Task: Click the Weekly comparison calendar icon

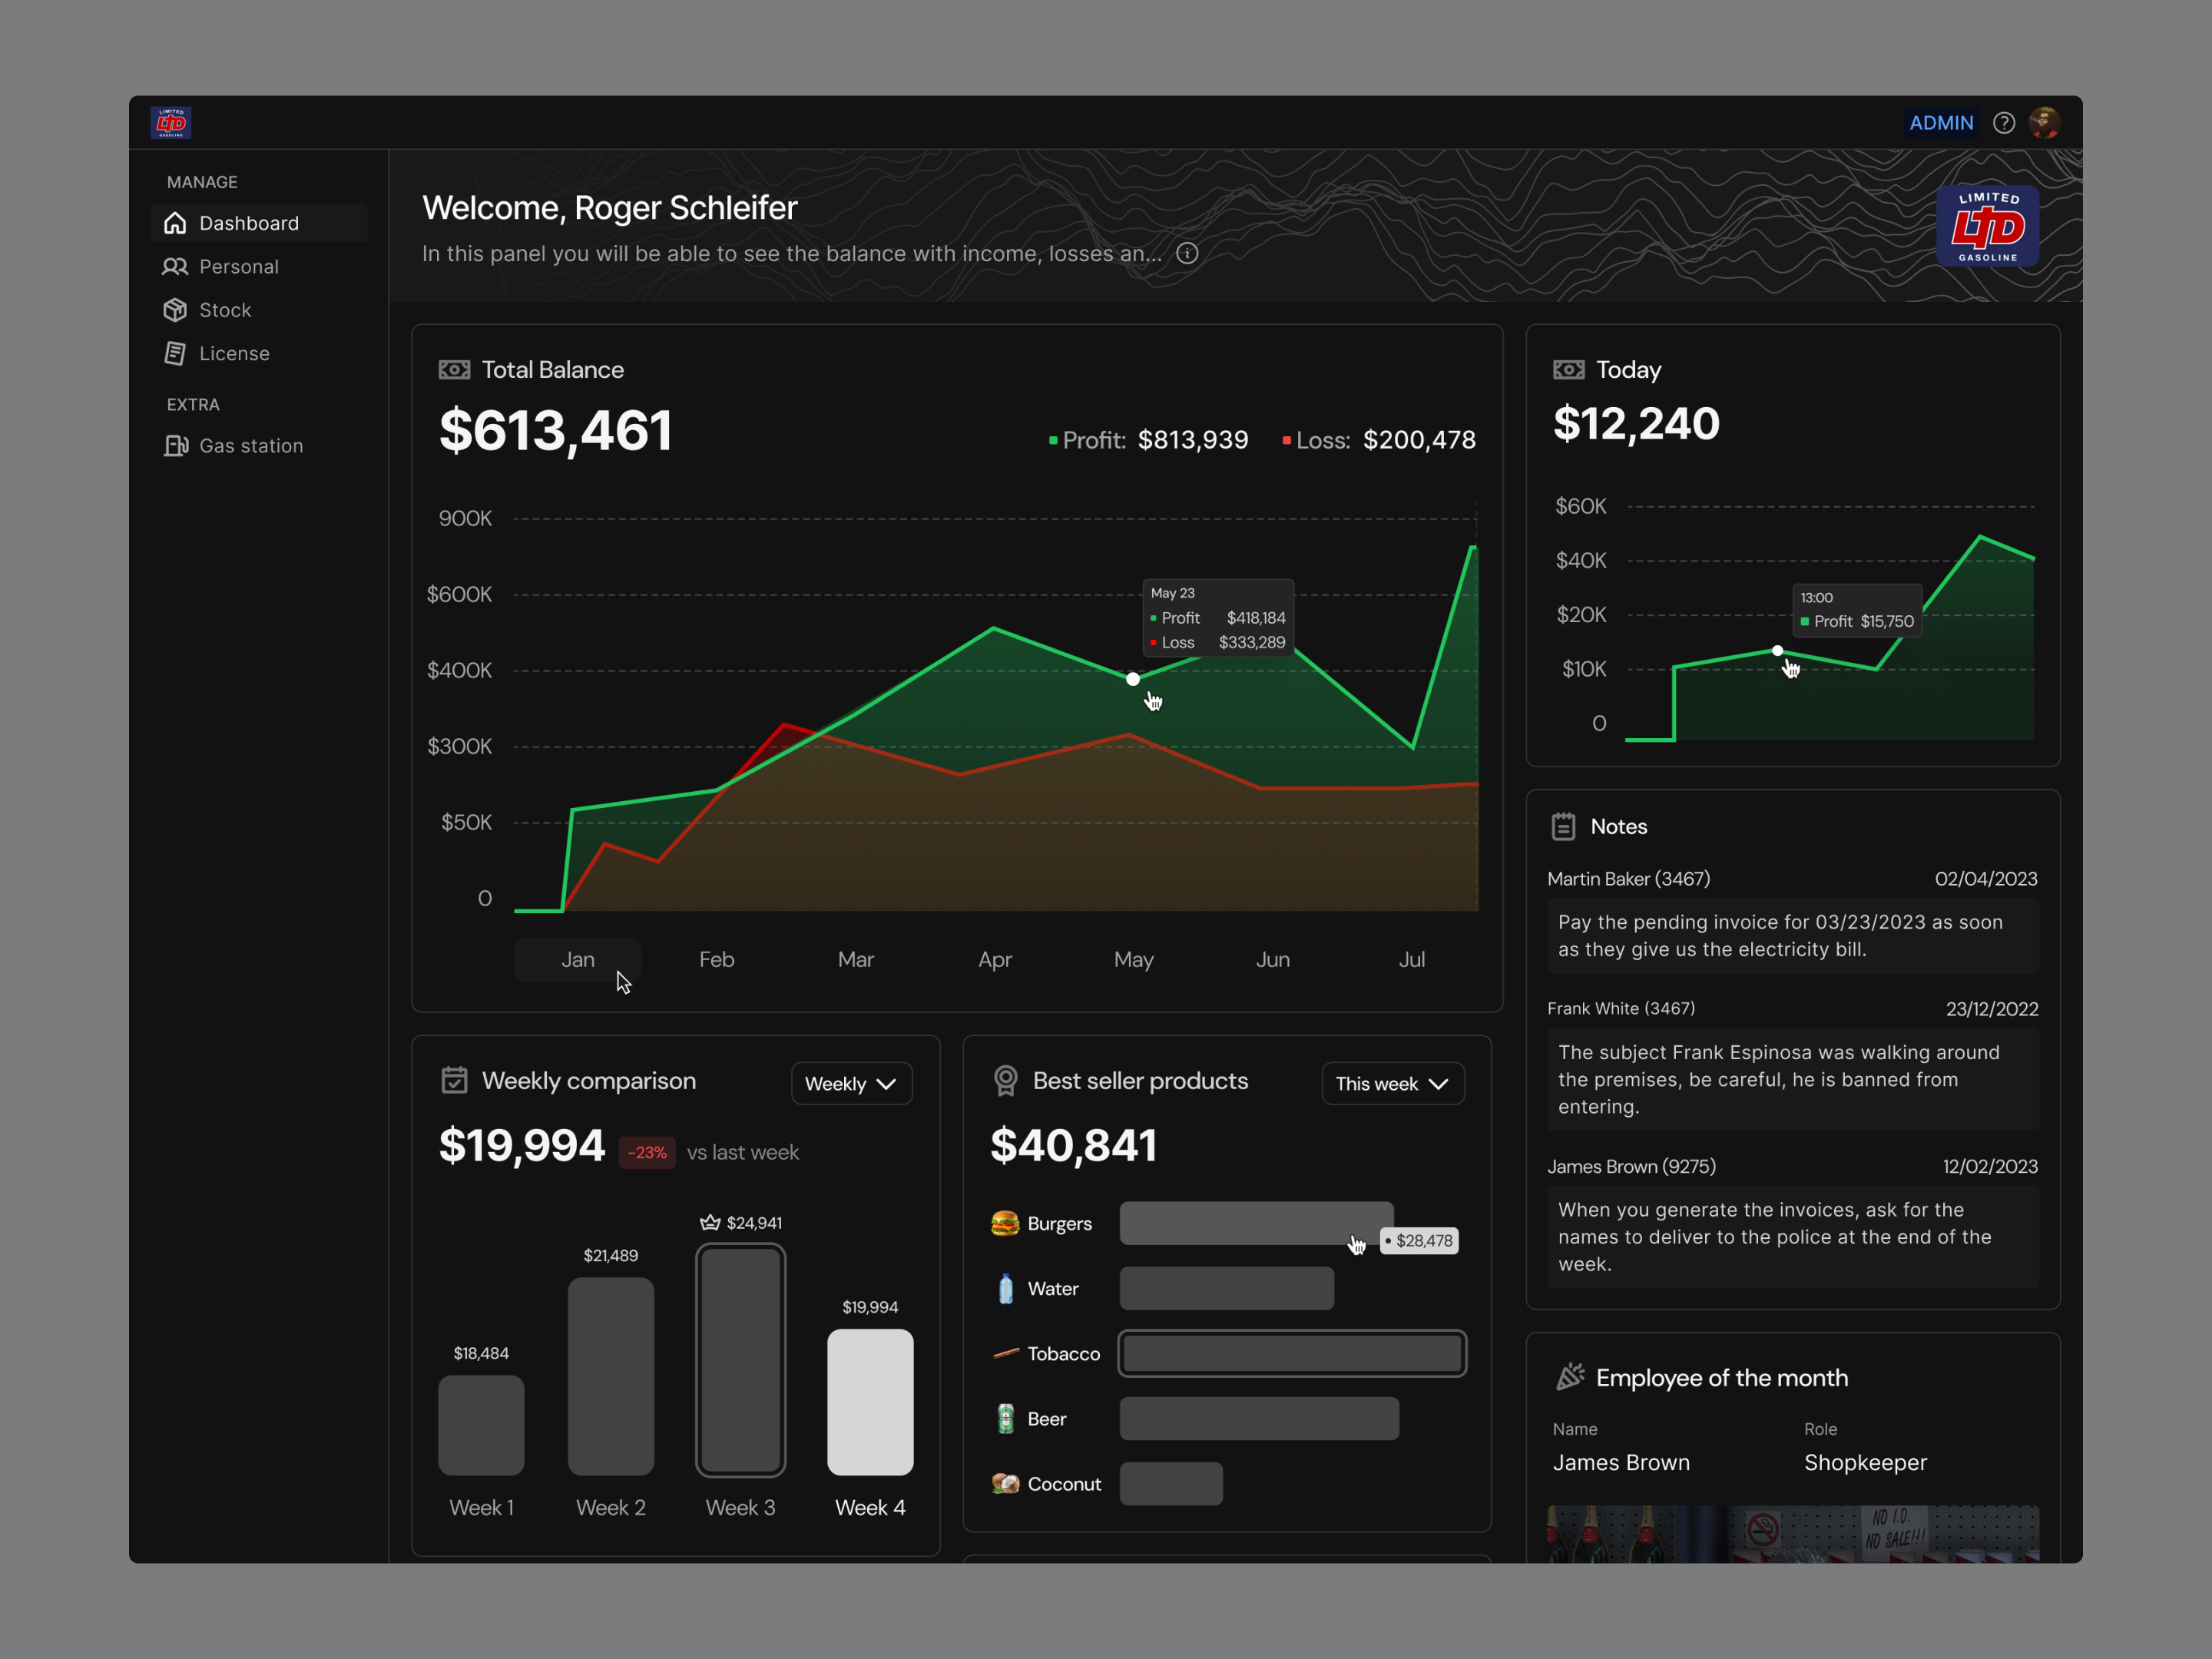Action: click(x=454, y=1080)
